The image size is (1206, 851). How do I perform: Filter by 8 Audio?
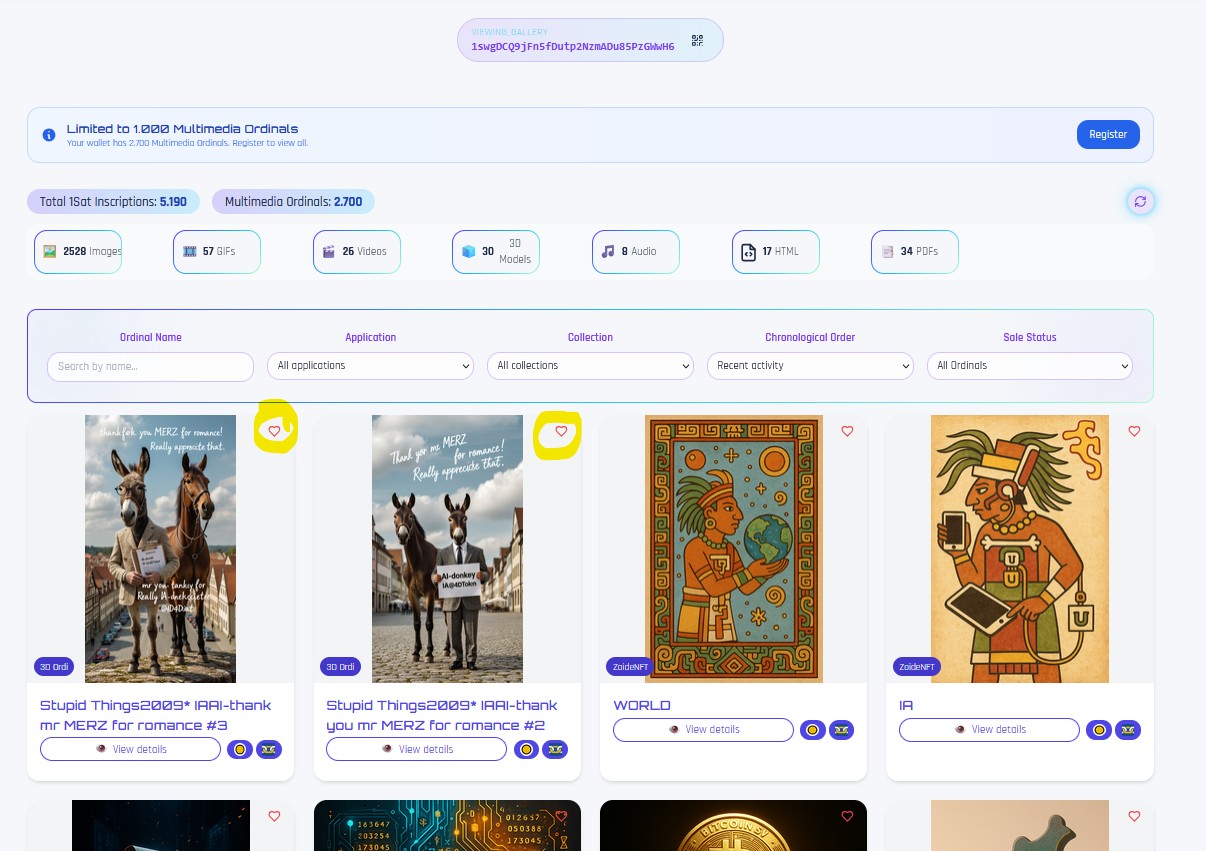pyautogui.click(x=636, y=252)
